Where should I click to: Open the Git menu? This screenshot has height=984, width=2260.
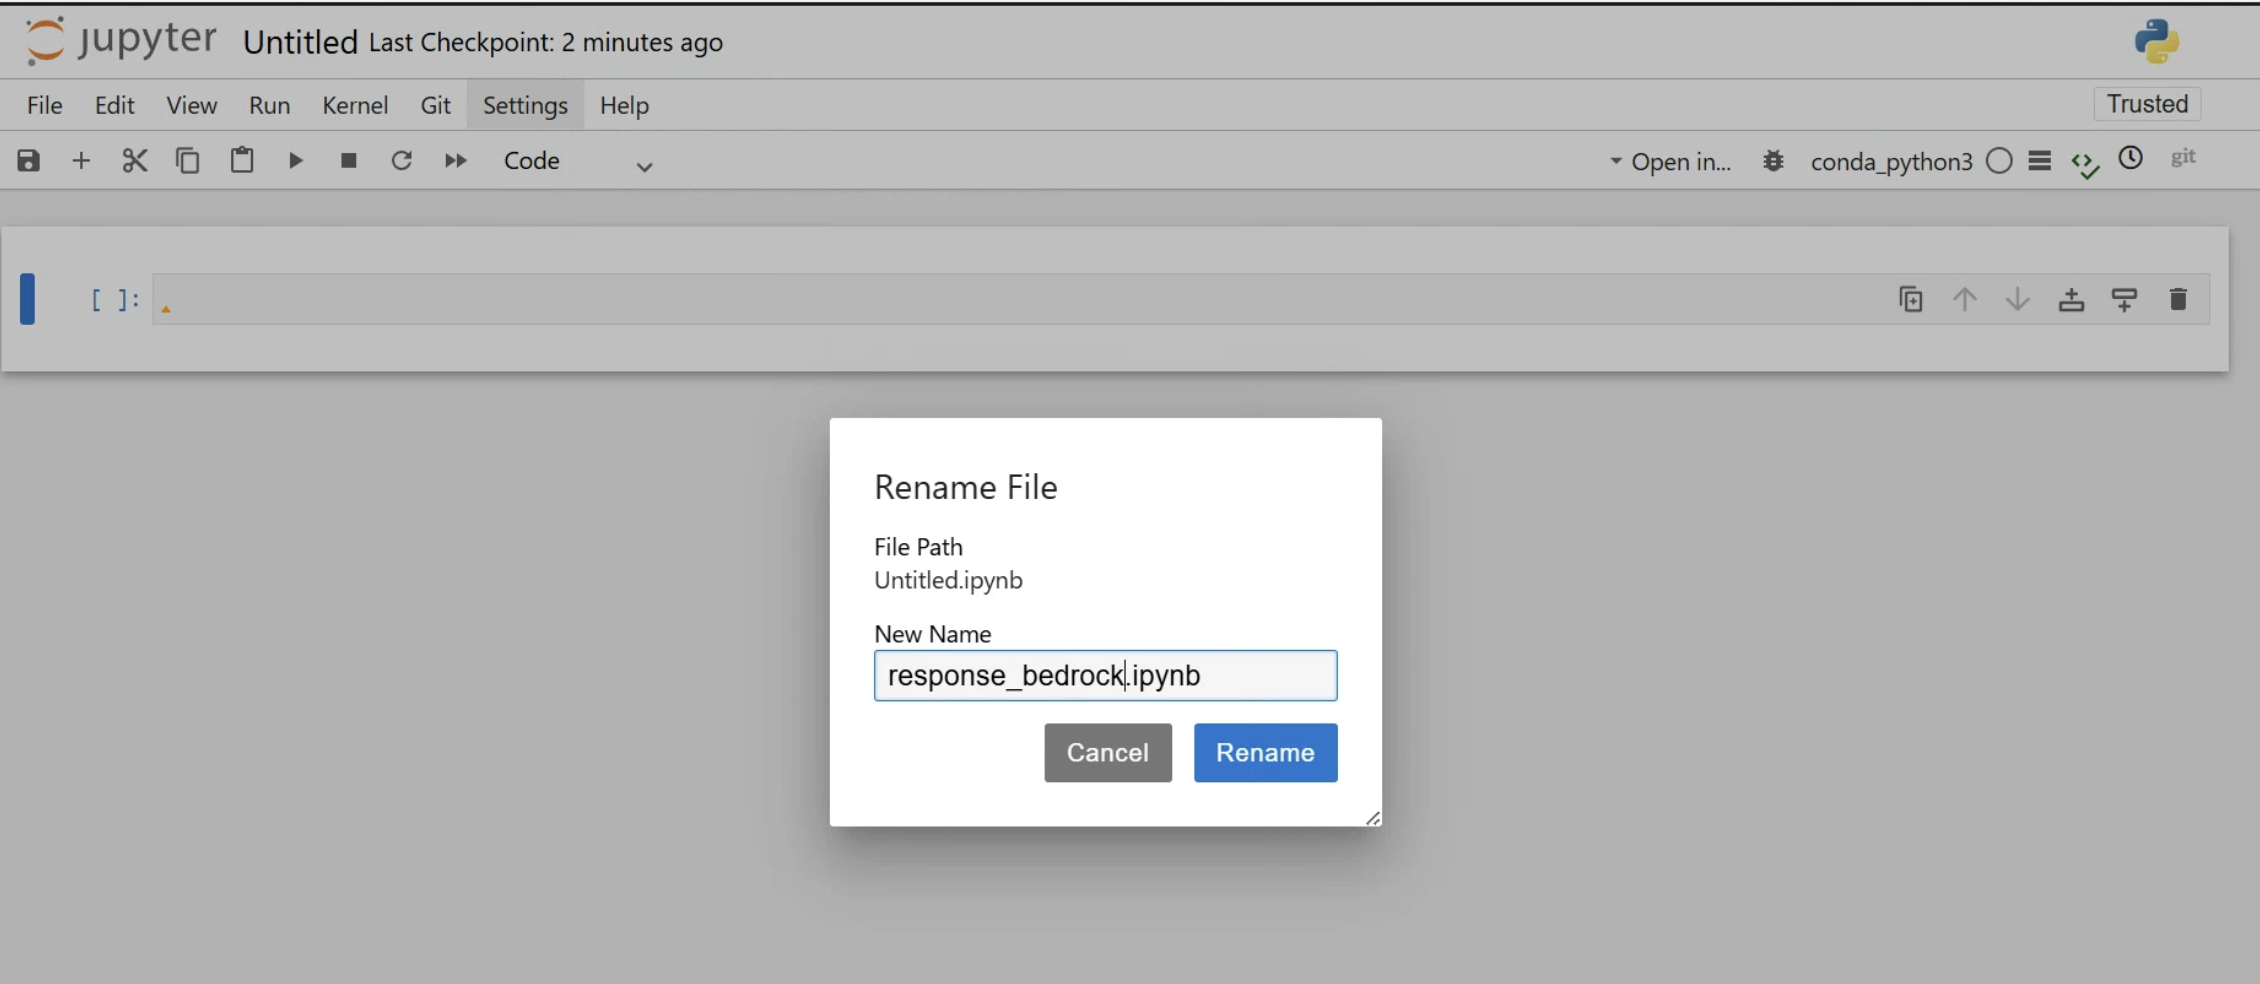436,105
